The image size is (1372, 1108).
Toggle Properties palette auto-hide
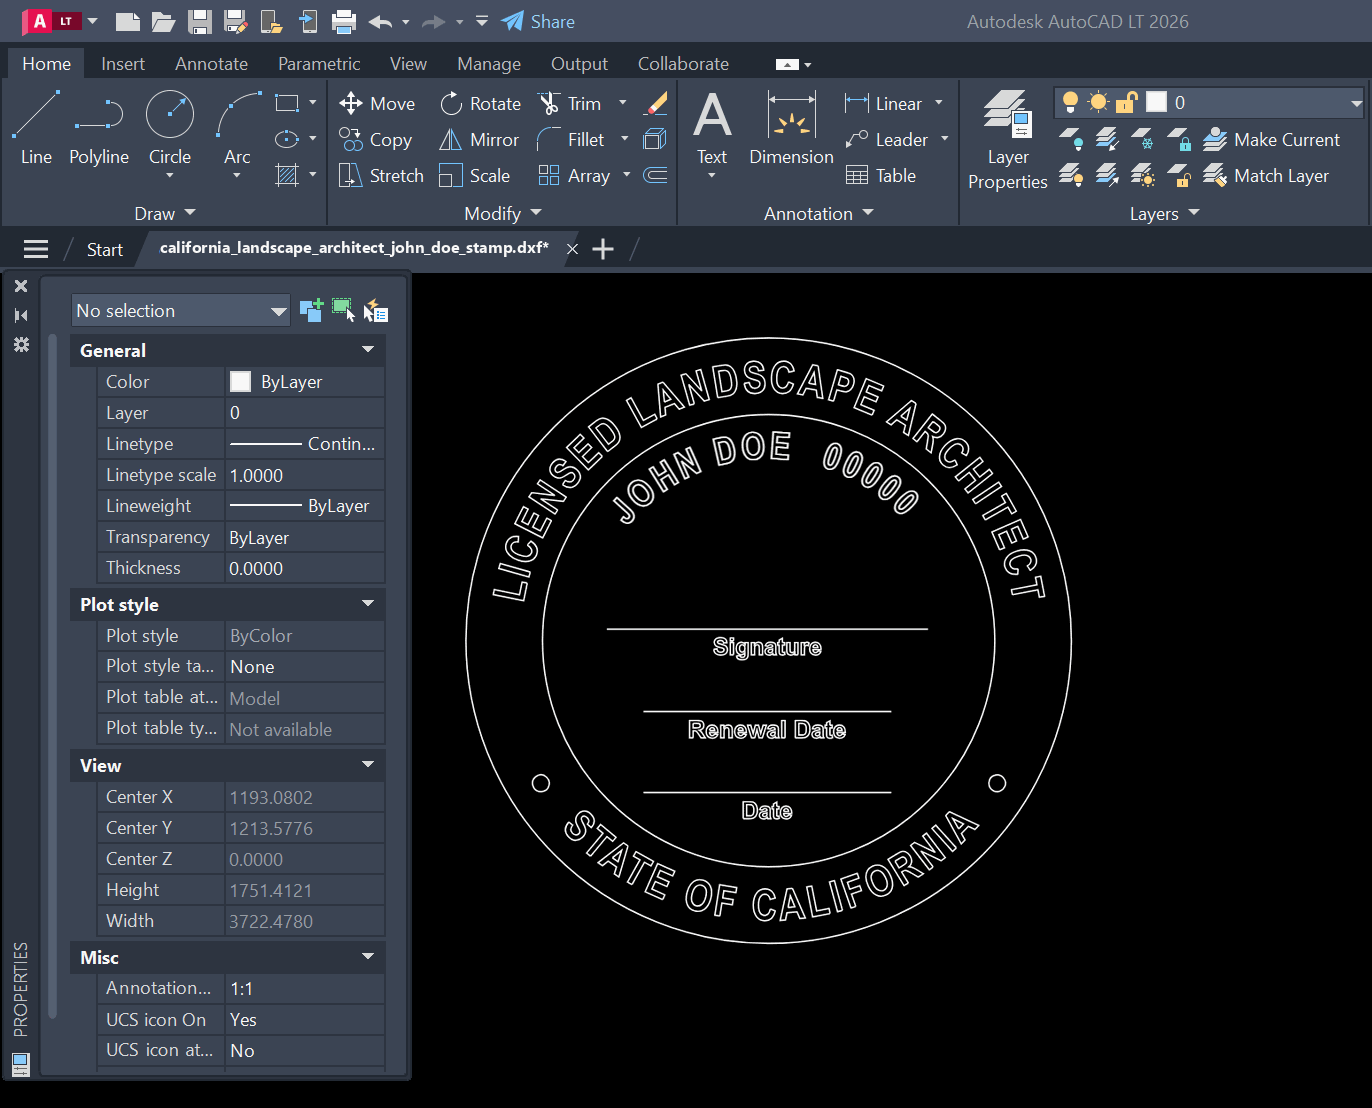[21, 315]
